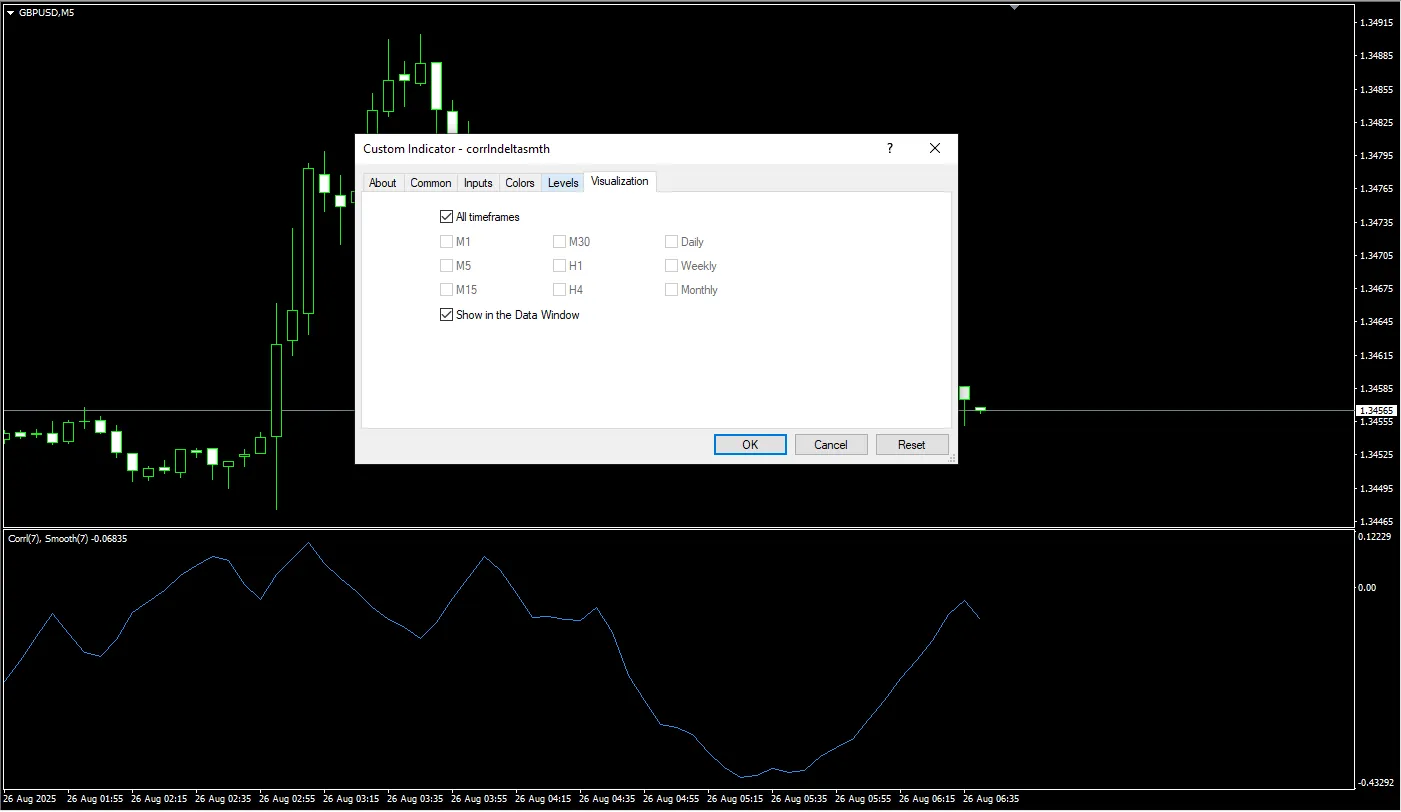Click the current price label 1.34565

1376,411
